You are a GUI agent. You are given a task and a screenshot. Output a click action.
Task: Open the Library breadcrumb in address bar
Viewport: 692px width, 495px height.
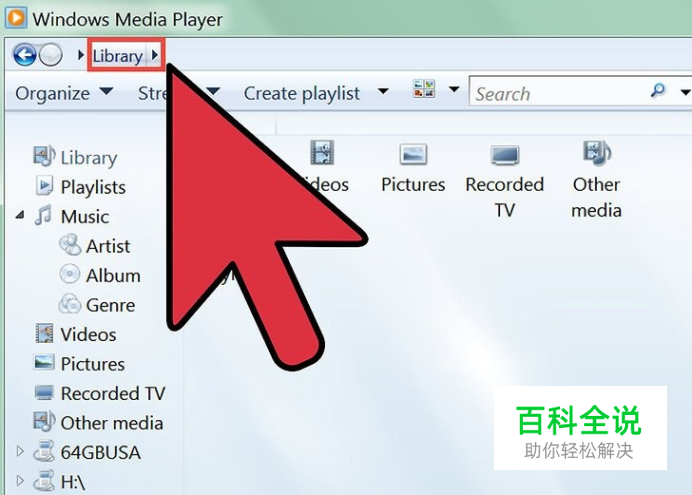[117, 56]
